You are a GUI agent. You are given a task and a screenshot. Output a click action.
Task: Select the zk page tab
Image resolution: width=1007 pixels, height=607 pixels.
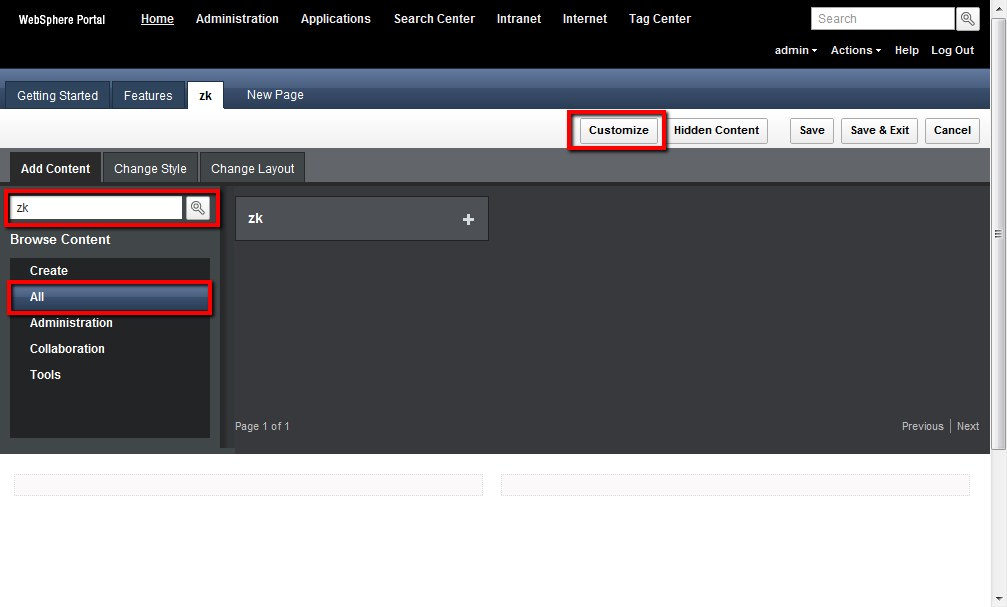pos(206,95)
